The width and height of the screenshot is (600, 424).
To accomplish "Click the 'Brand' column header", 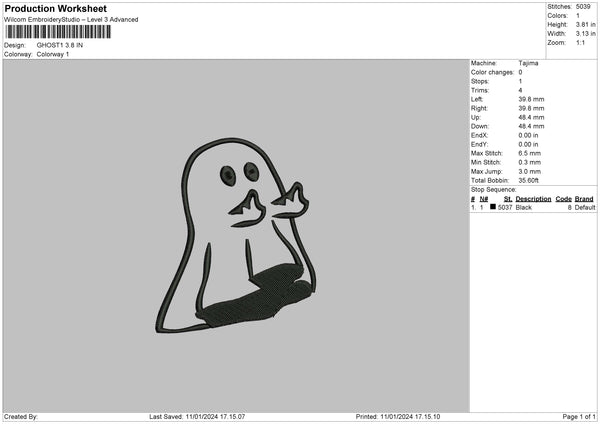I will tap(584, 199).
